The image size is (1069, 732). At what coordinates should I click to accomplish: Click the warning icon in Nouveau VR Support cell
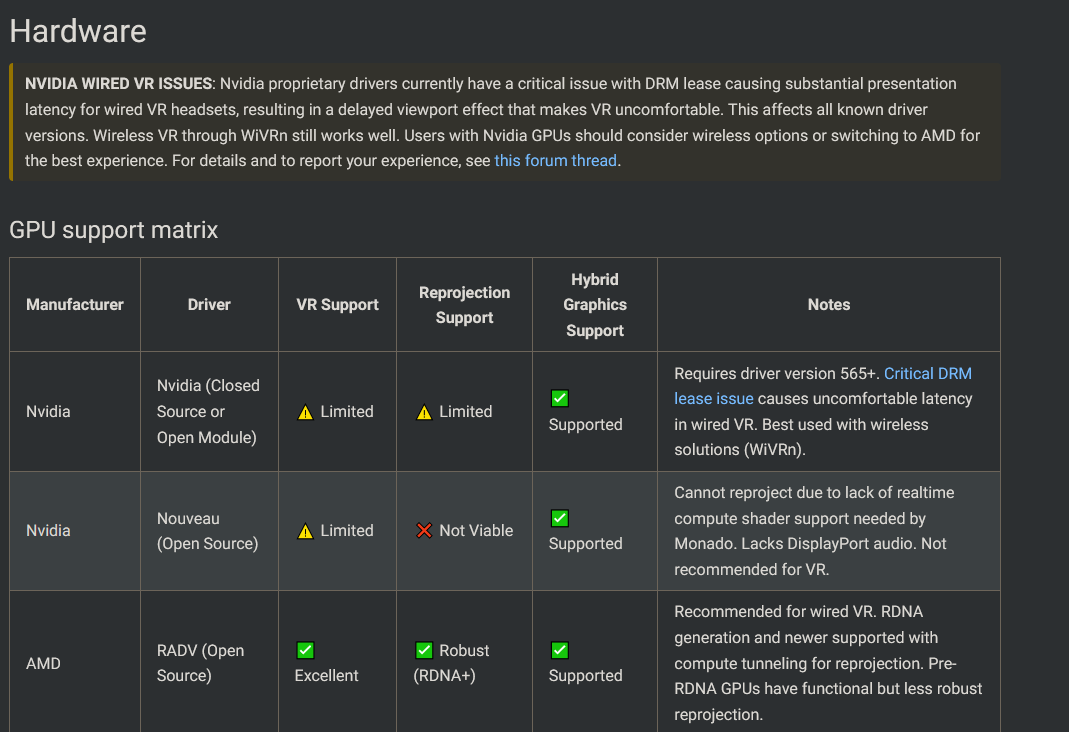pyautogui.click(x=305, y=531)
